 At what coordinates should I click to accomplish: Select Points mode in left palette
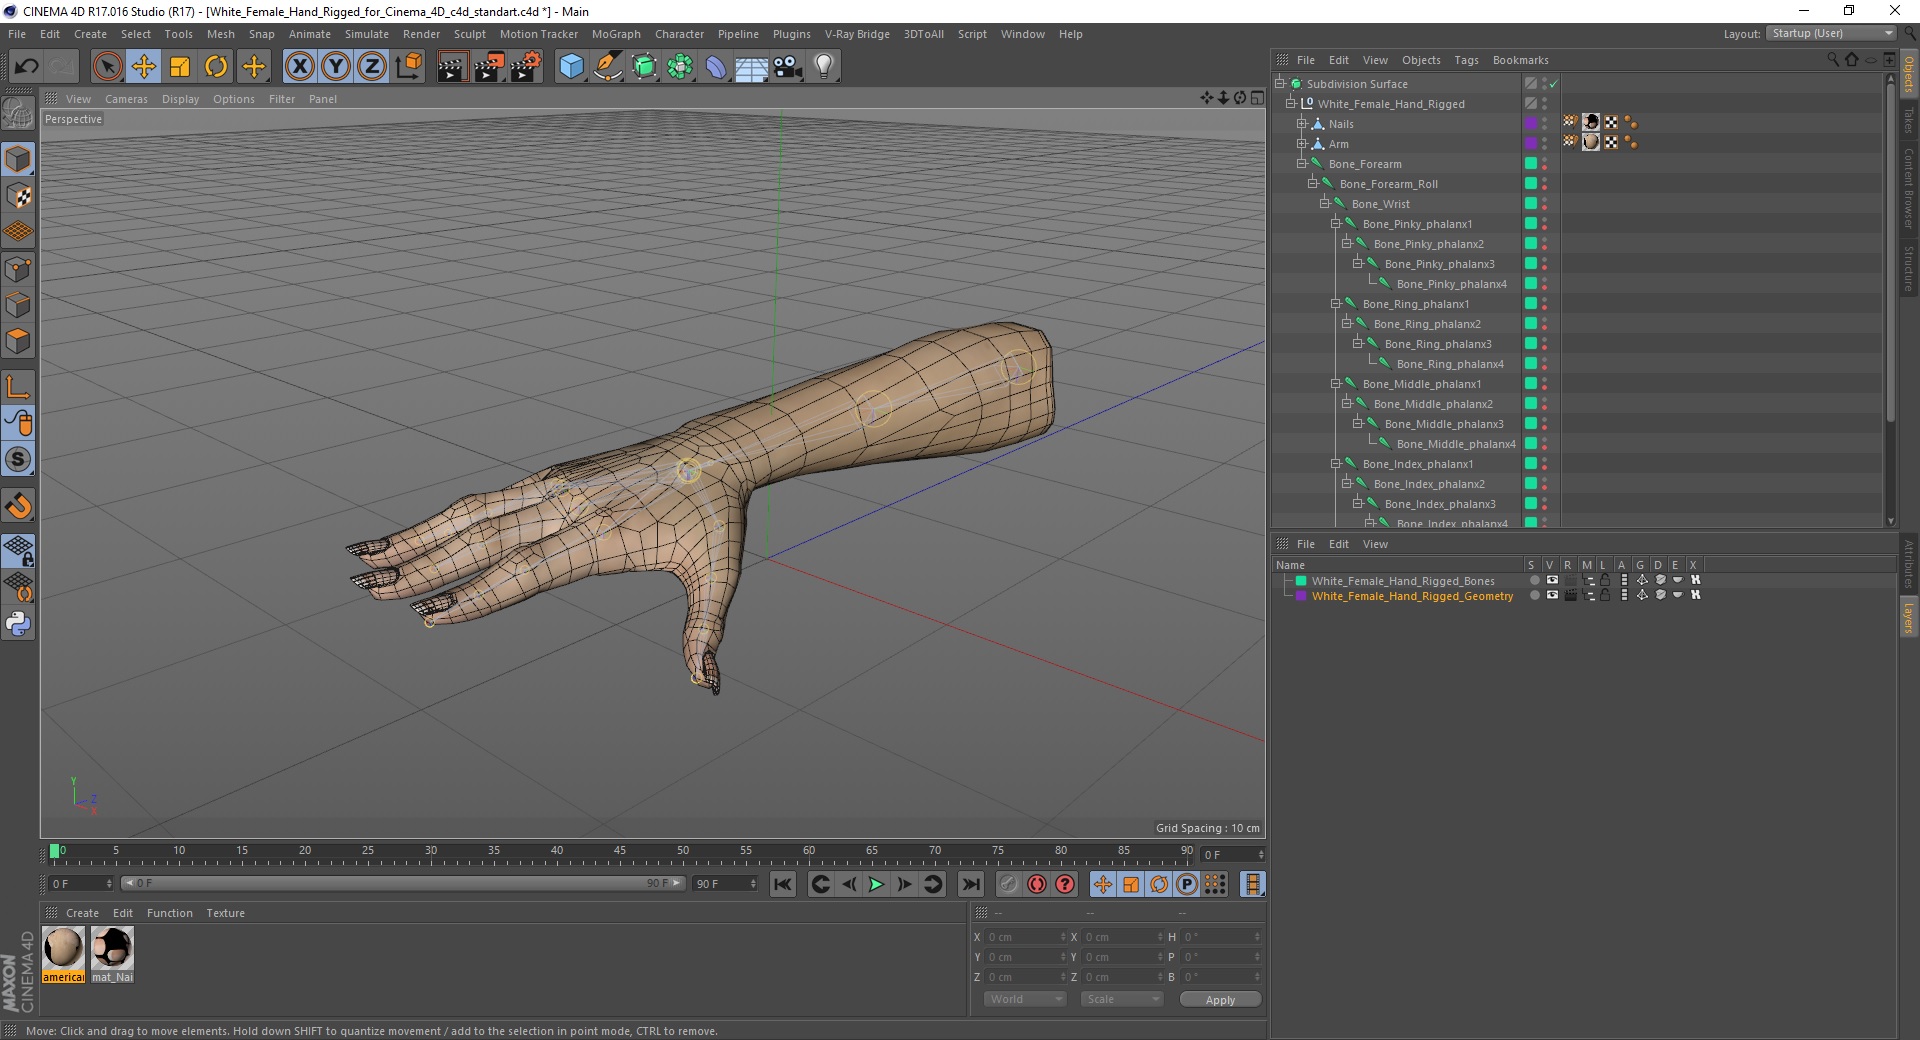[18, 269]
